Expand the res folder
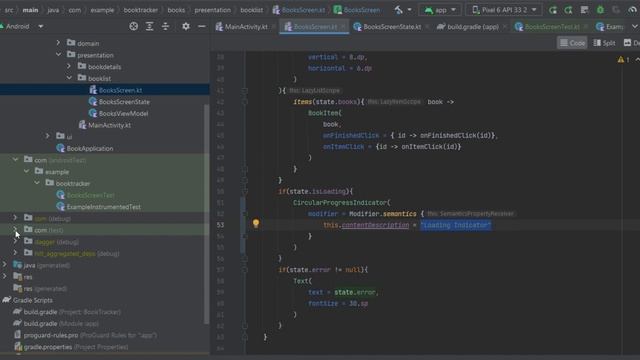This screenshot has height=360, width=640. 4,276
